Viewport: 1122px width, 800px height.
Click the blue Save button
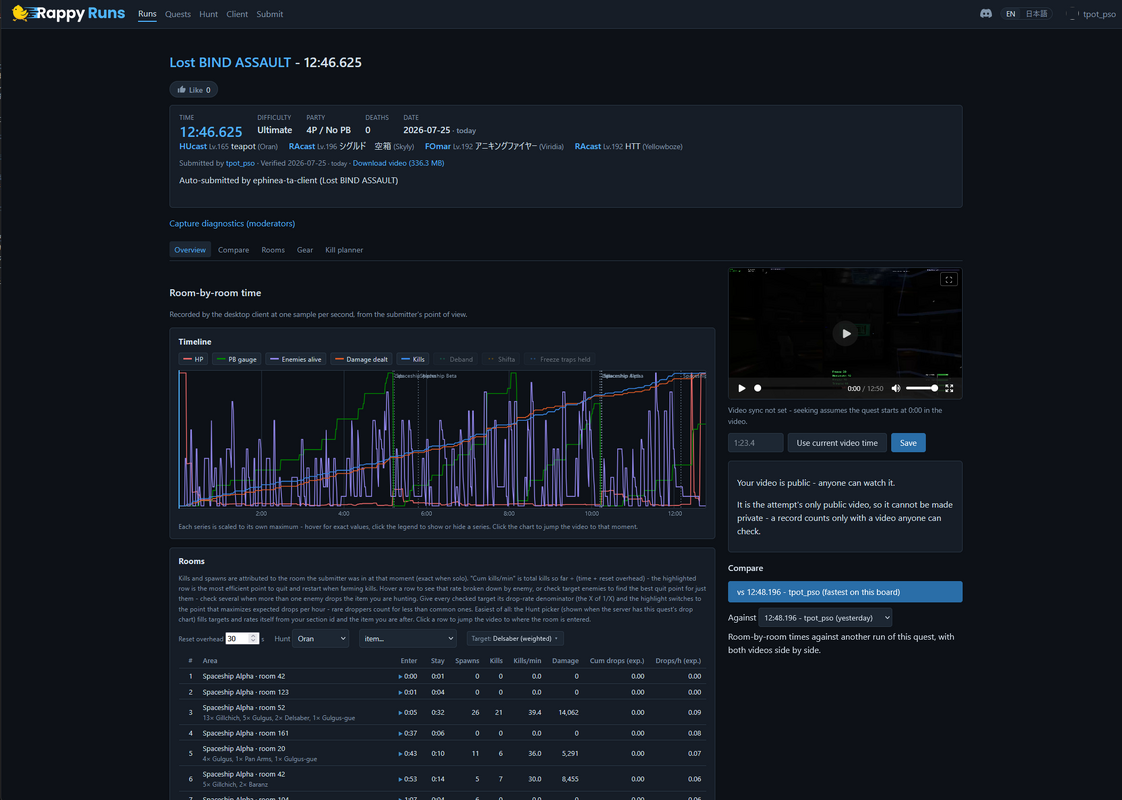pyautogui.click(x=908, y=443)
